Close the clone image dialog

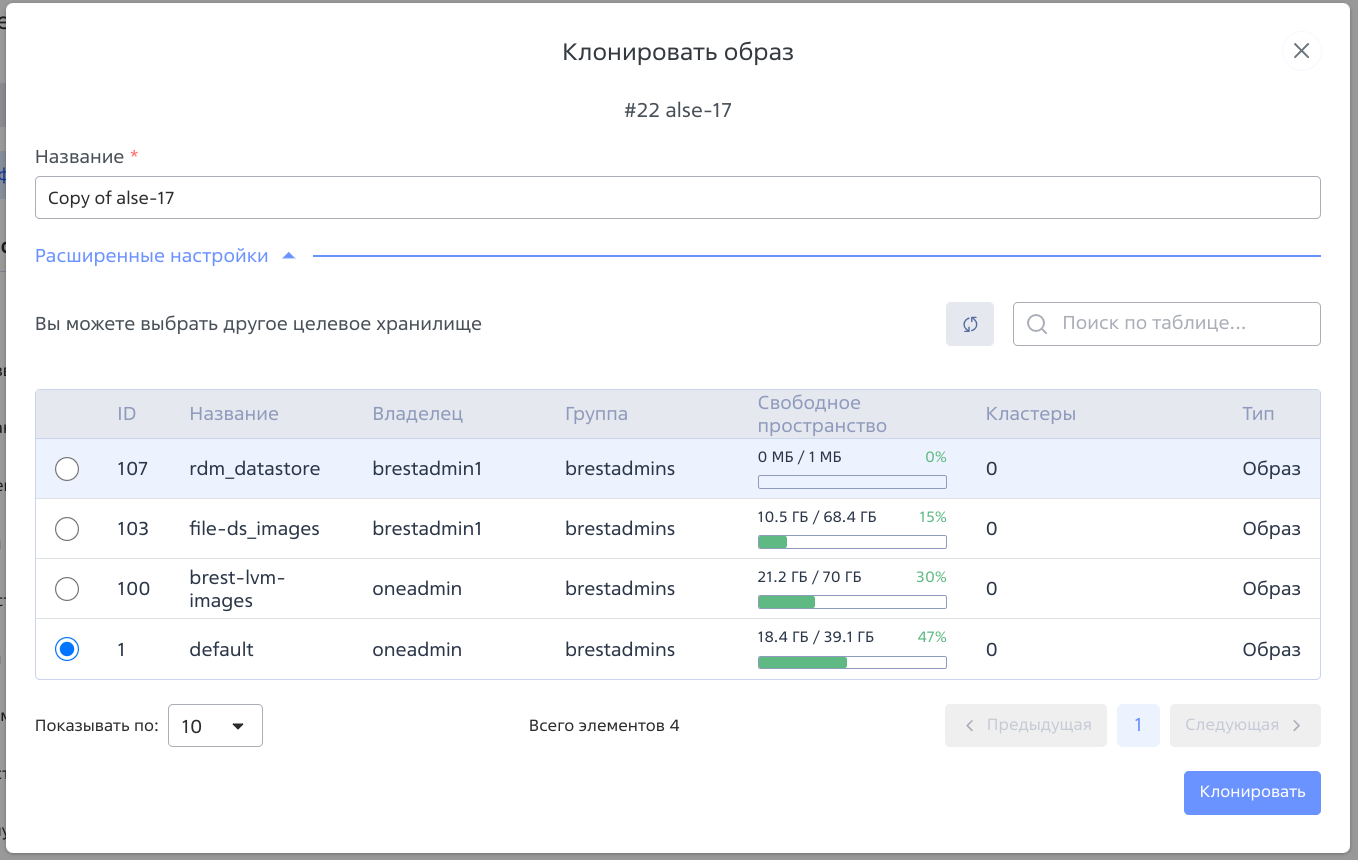tap(1300, 51)
